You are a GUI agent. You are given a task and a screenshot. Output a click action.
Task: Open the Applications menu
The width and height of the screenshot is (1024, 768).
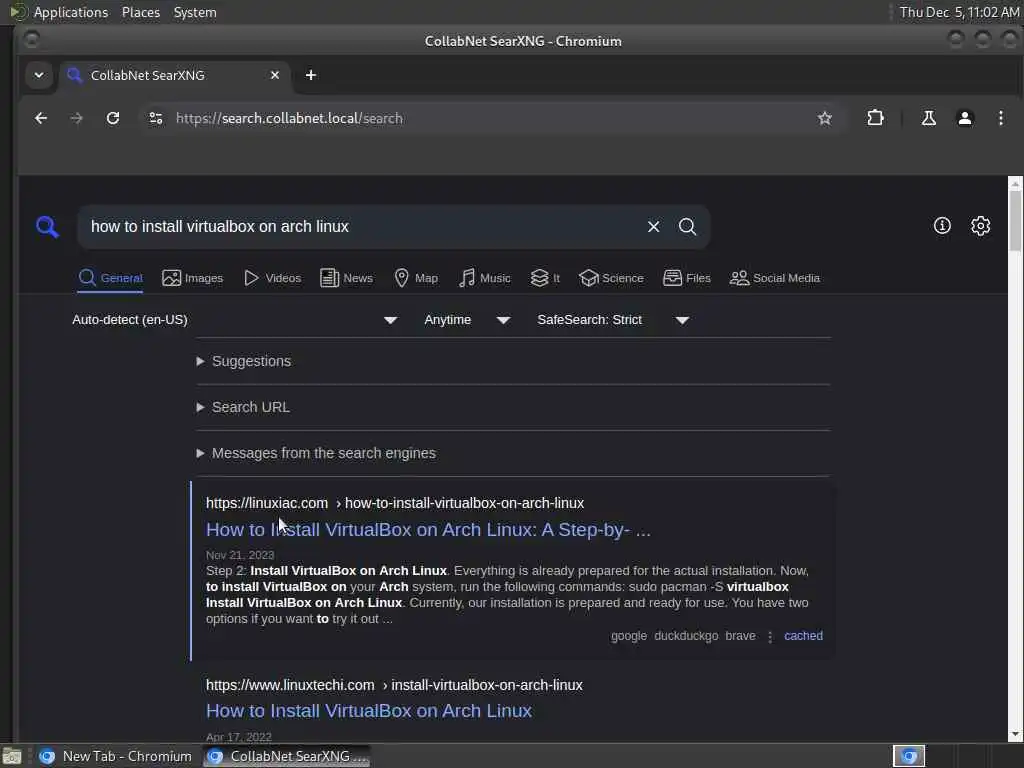(x=71, y=12)
